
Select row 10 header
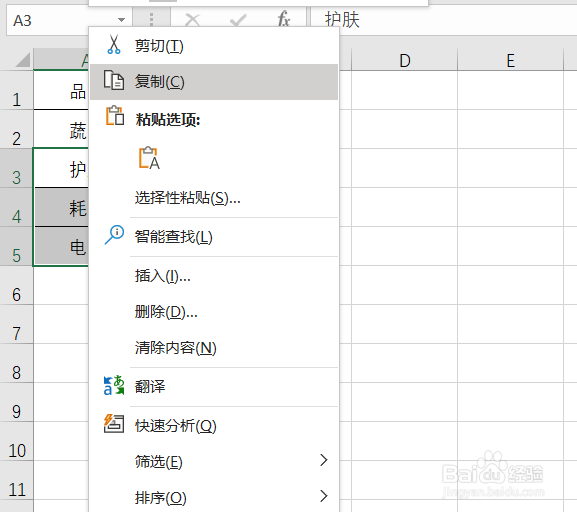click(x=17, y=442)
